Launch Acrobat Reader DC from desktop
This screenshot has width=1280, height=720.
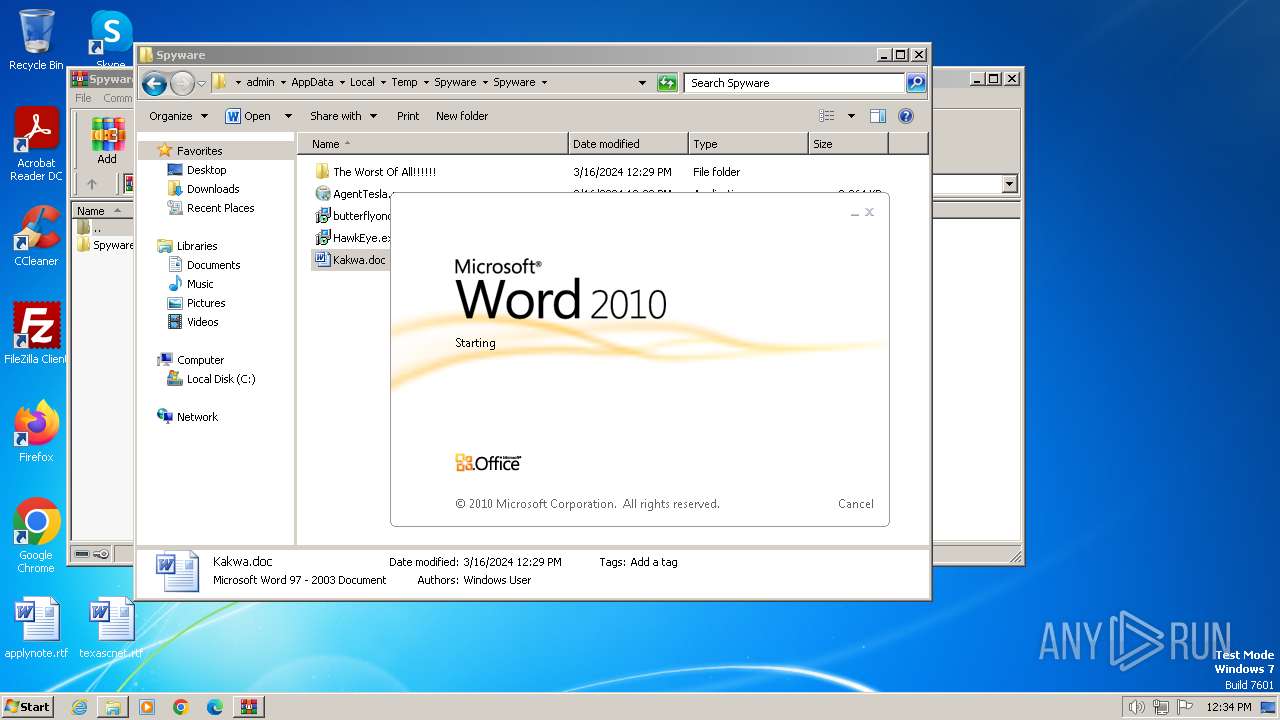coord(36,145)
